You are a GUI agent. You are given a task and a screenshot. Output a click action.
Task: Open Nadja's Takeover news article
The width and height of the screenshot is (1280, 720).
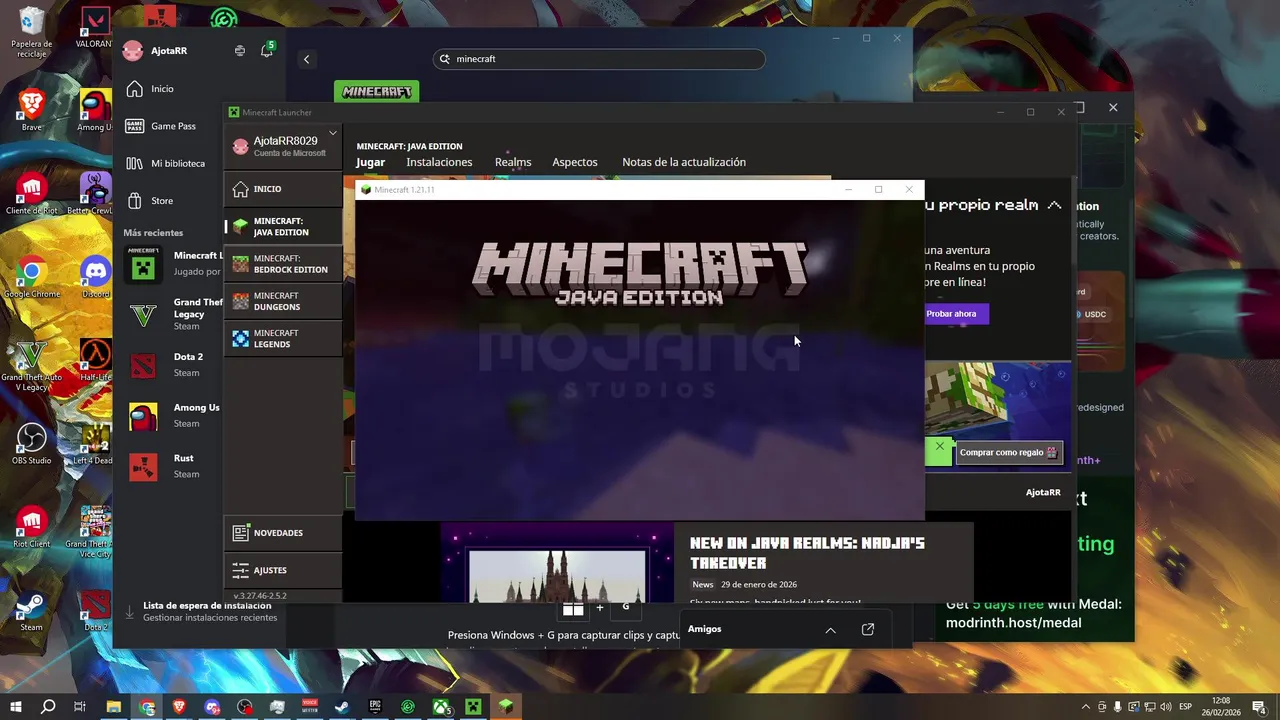(x=807, y=553)
